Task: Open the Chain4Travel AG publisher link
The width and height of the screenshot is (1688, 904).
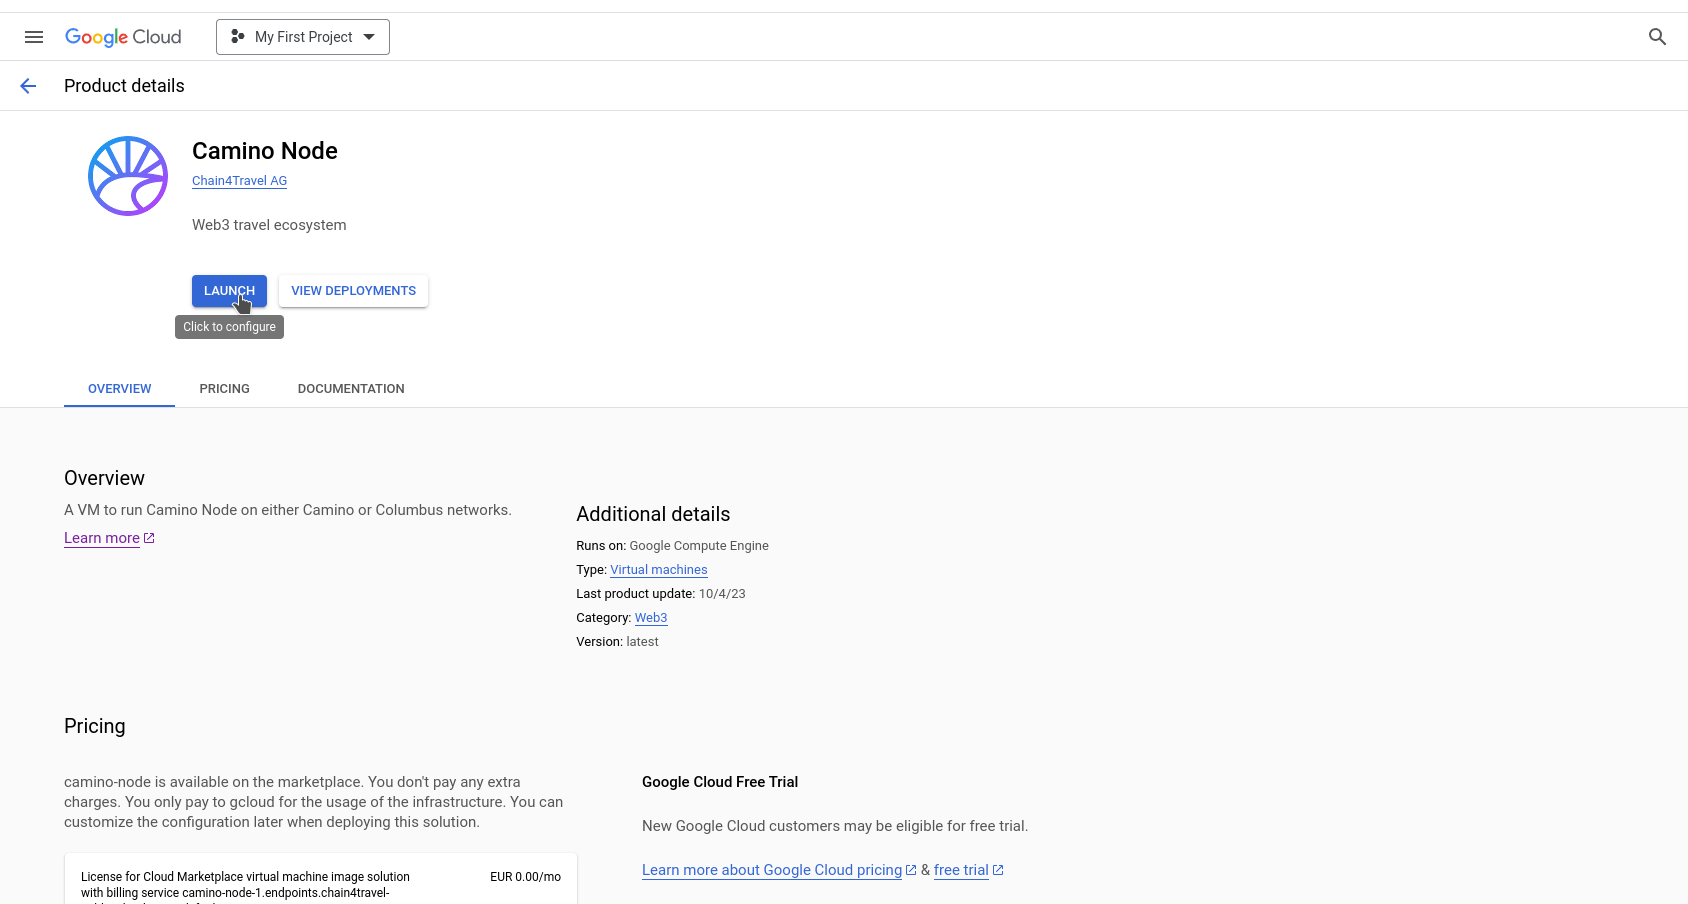Action: 239,181
